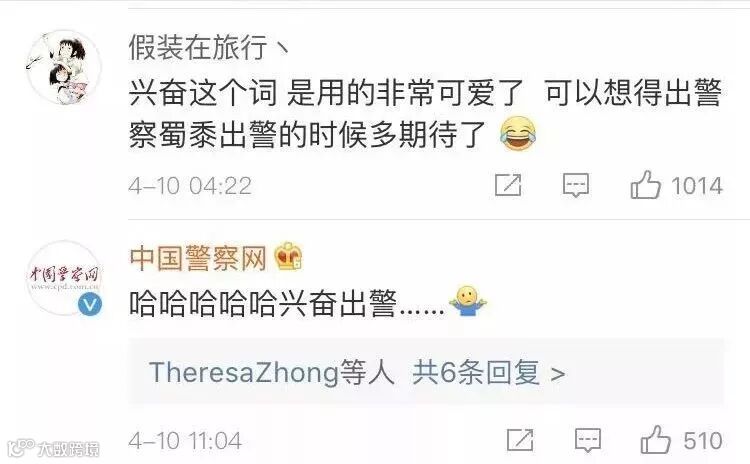The image size is (750, 464).
Task: Reply to the first comment with speech bubble icon
Action: pos(576,186)
